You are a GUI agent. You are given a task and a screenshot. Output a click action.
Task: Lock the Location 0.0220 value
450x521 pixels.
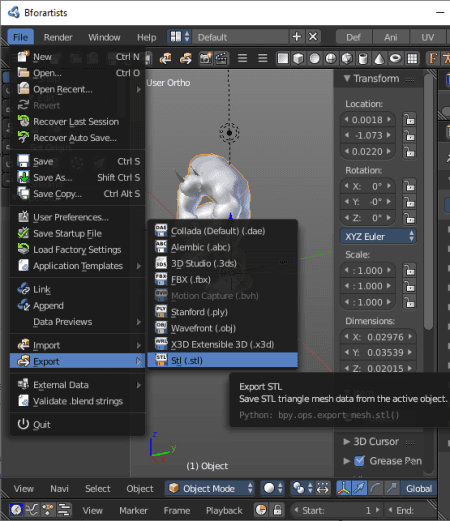click(x=409, y=152)
